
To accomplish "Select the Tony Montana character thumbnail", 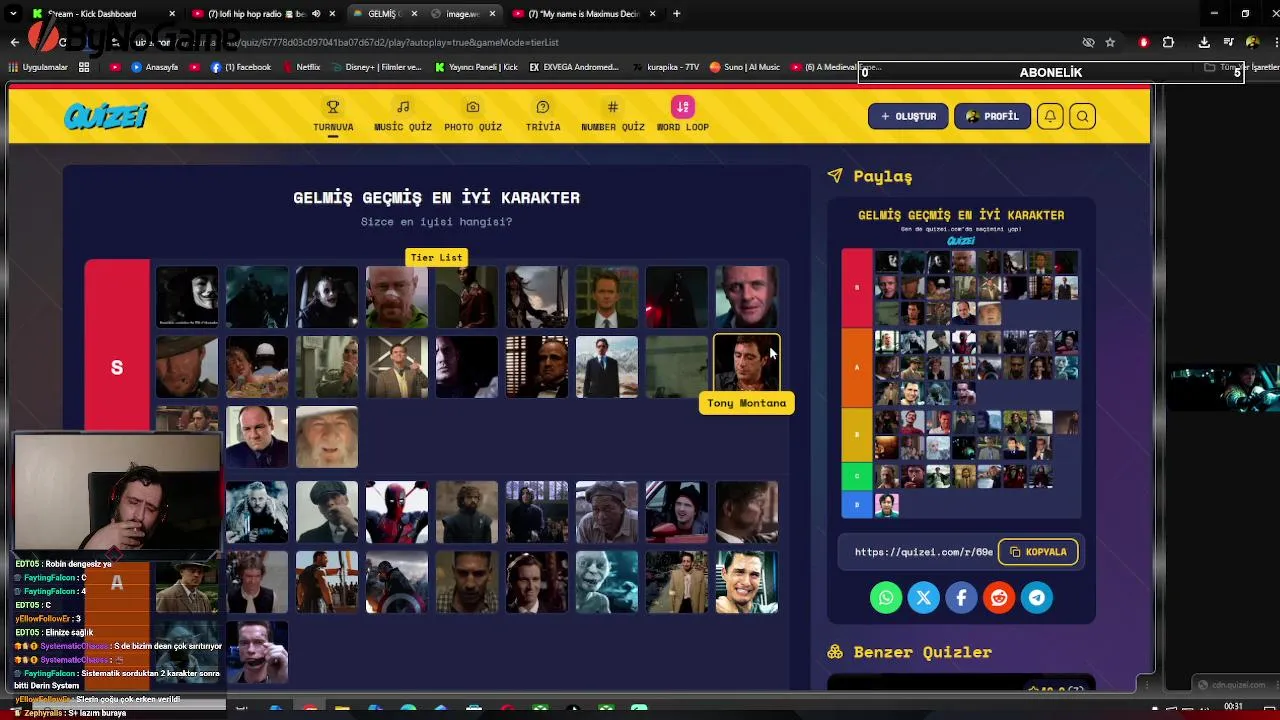I will [747, 365].
